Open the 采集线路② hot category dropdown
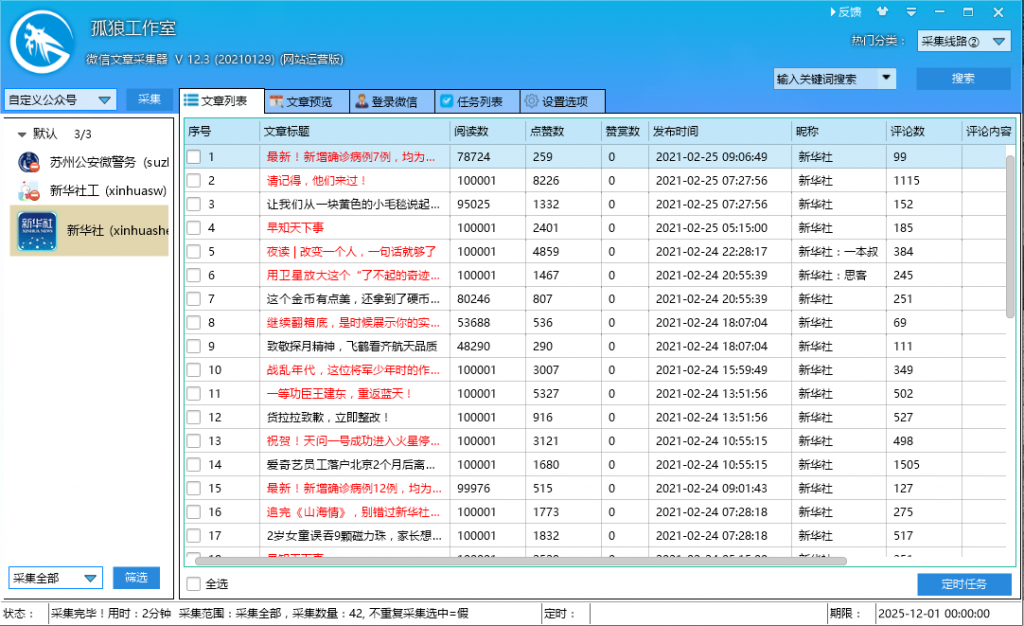The width and height of the screenshot is (1024, 626). tap(964, 41)
